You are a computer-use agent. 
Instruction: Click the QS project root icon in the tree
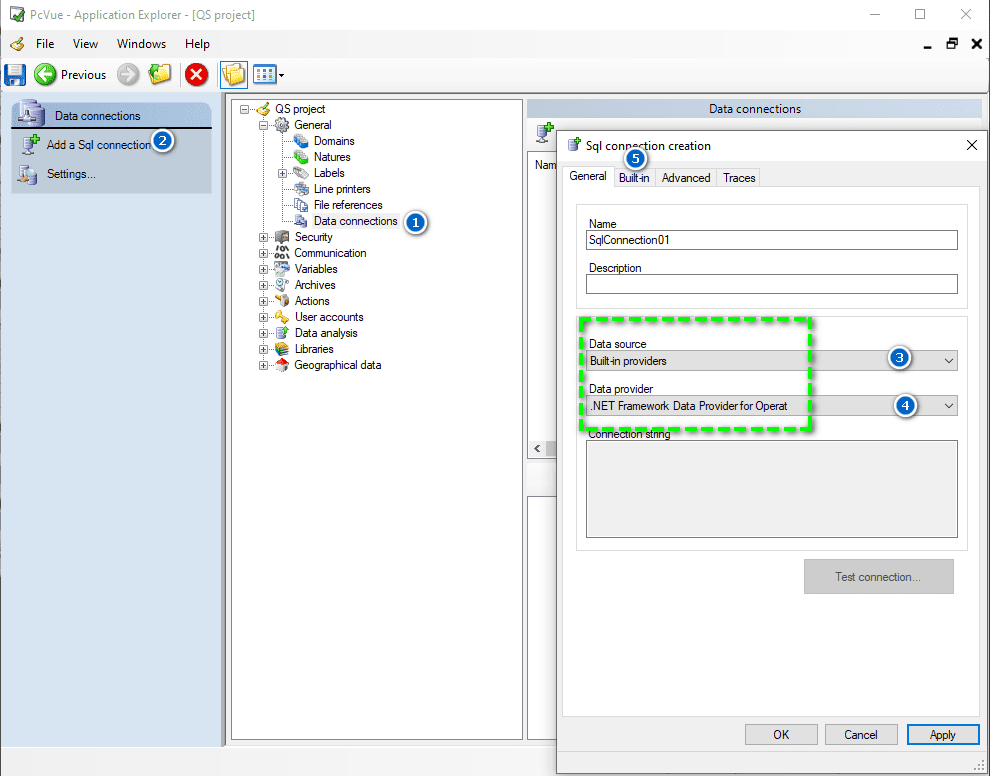[x=263, y=109]
